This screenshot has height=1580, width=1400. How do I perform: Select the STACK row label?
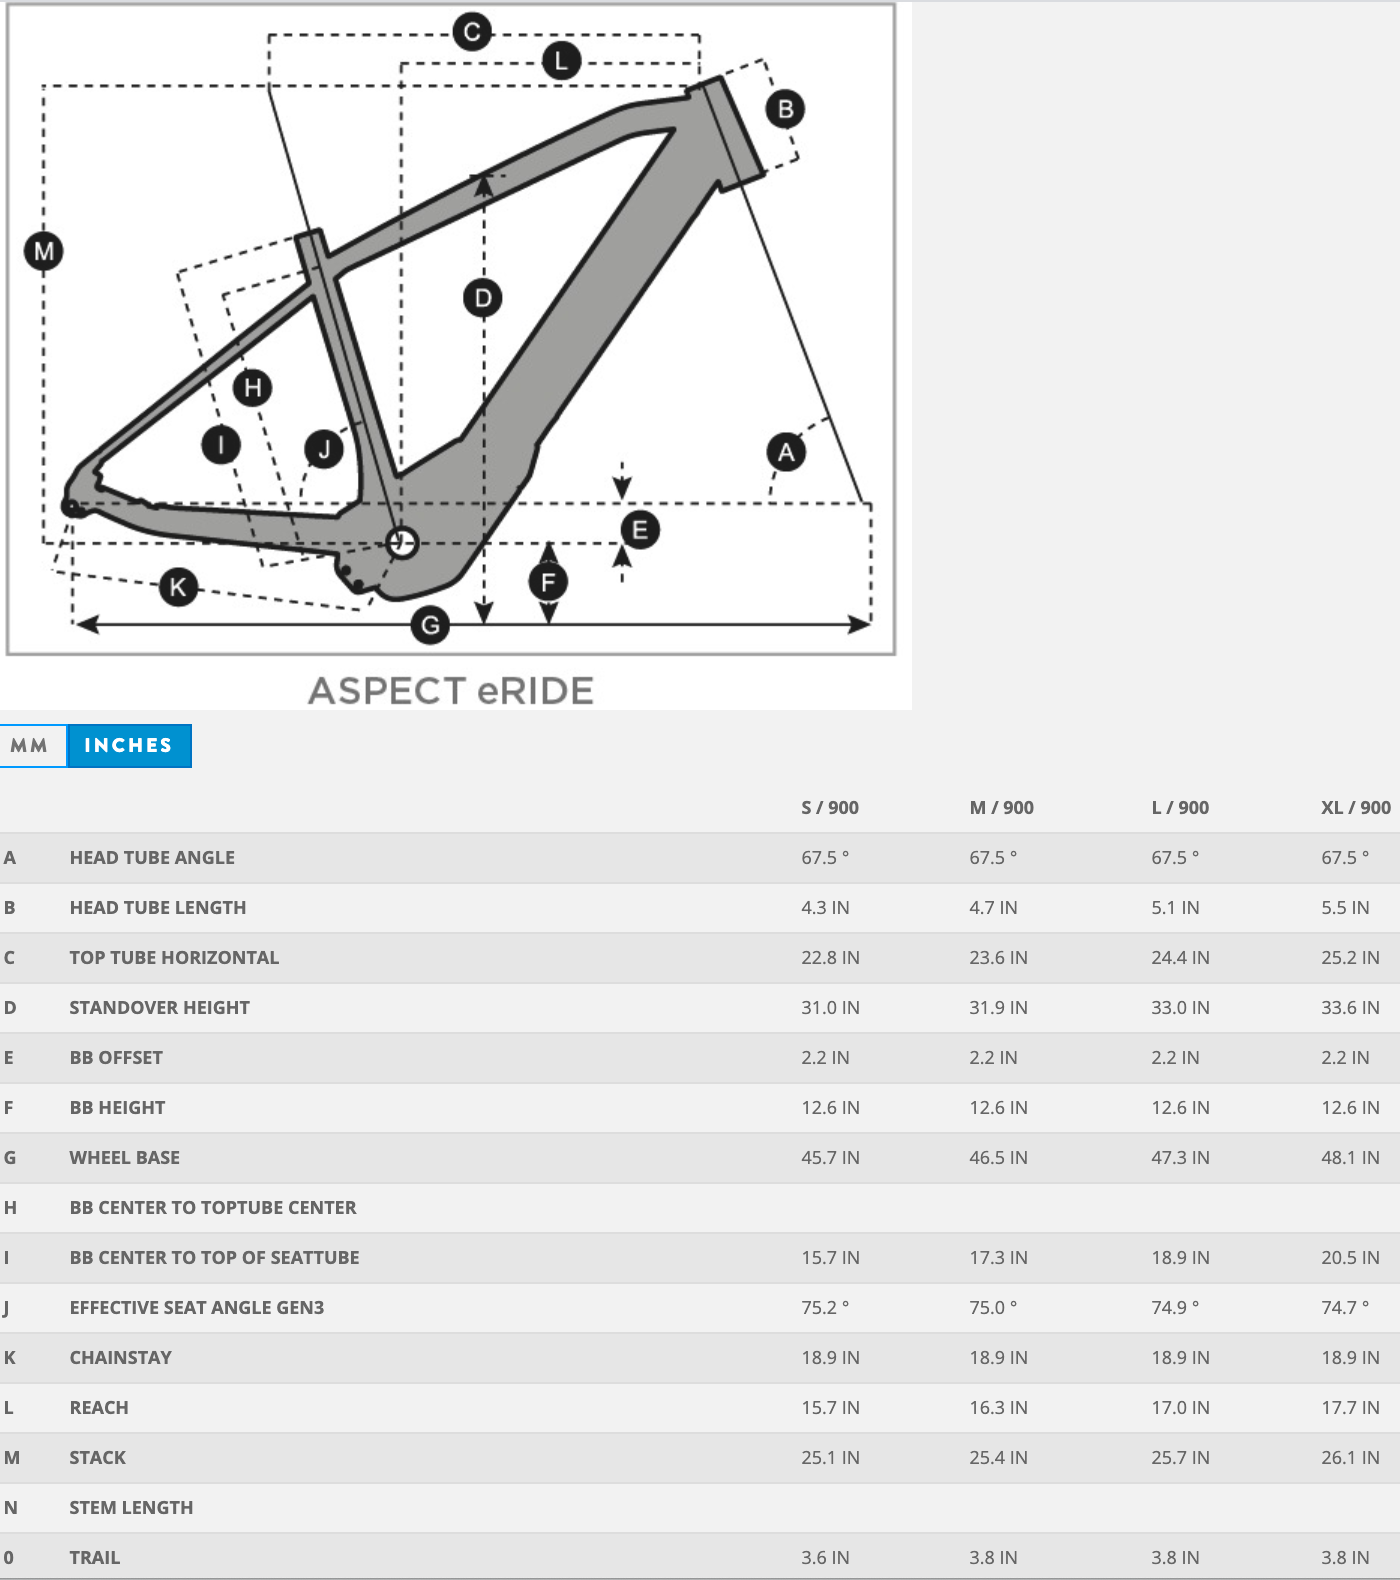point(97,1458)
